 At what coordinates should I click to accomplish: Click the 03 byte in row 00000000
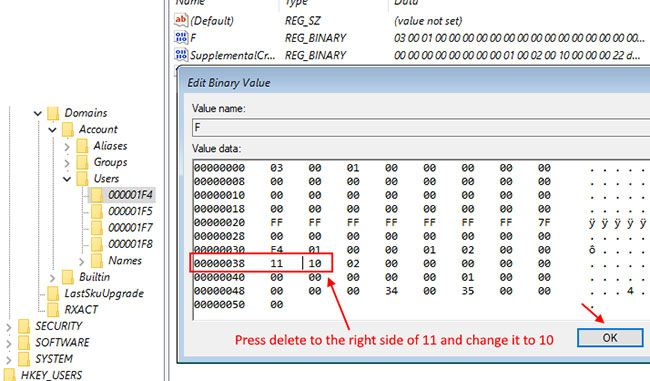(x=276, y=168)
